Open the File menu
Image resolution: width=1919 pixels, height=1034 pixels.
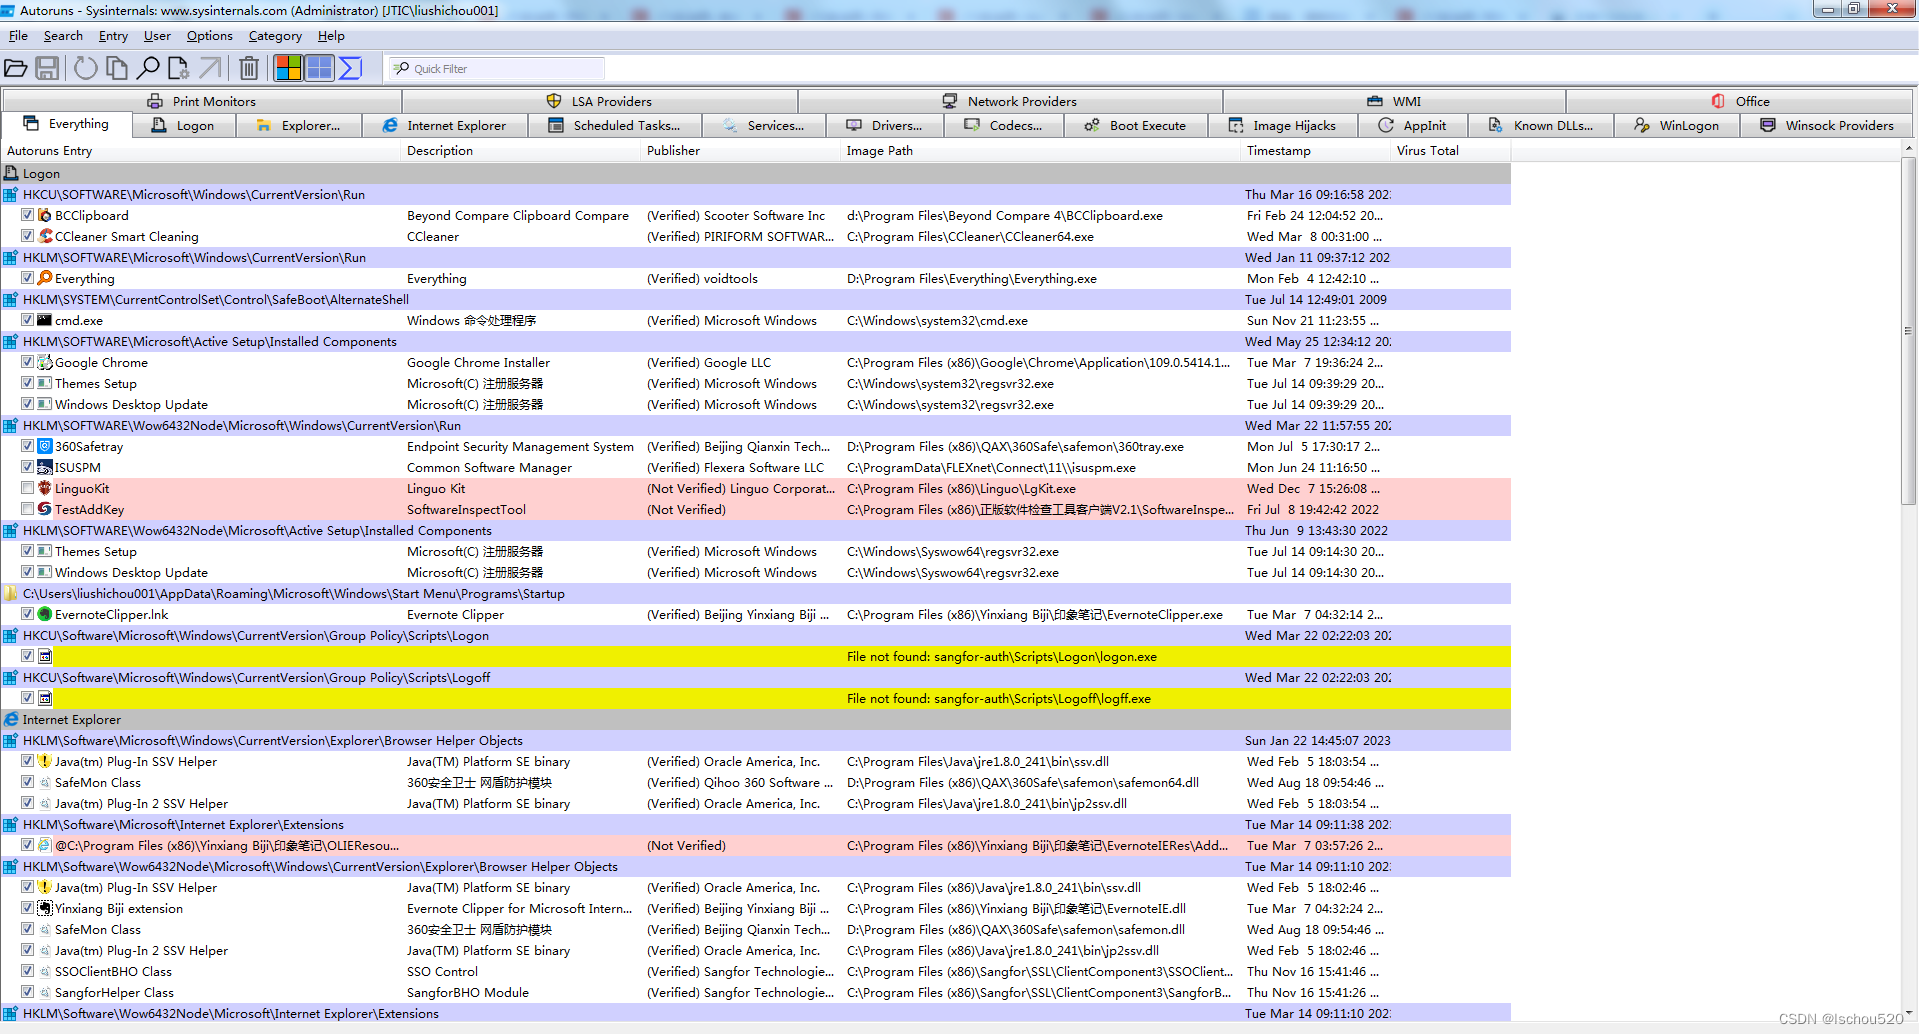point(18,36)
